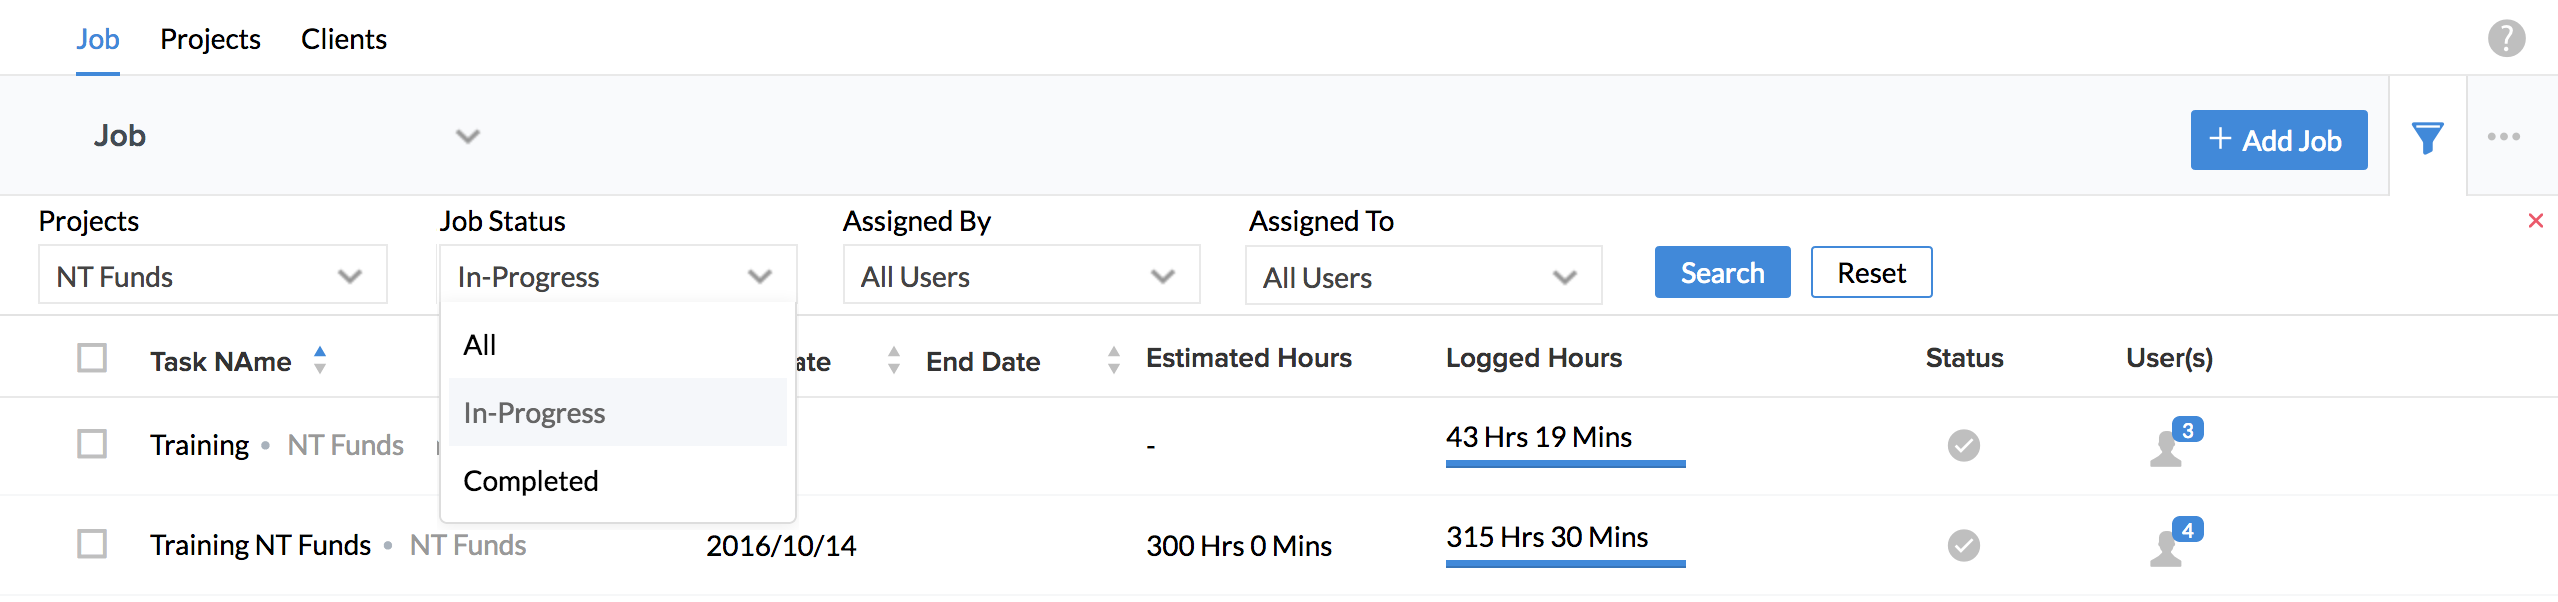
Task: Expand the Projects dropdown showing NT Funds
Action: click(212, 275)
